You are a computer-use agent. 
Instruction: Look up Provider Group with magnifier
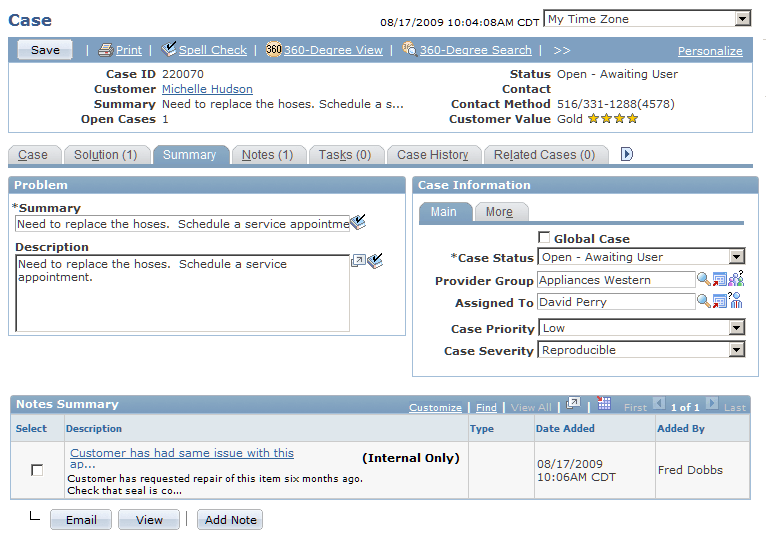[x=703, y=279]
